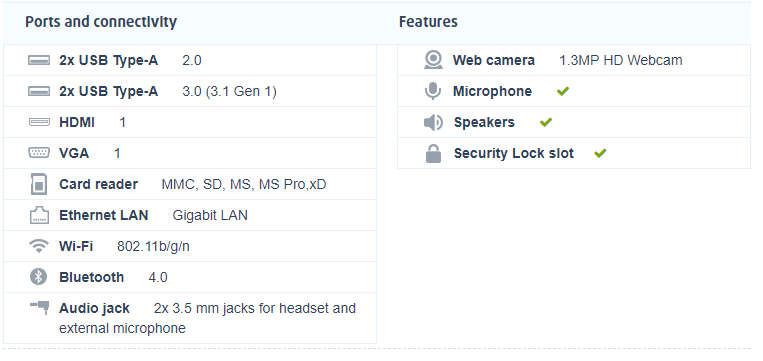Select the Bluetooth icon

tap(39, 277)
